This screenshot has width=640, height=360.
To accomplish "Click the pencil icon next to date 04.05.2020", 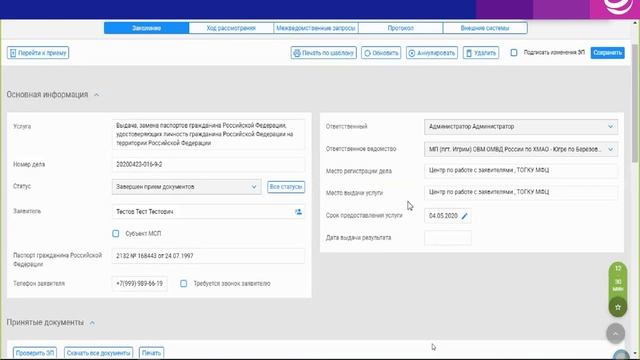I will [464, 216].
